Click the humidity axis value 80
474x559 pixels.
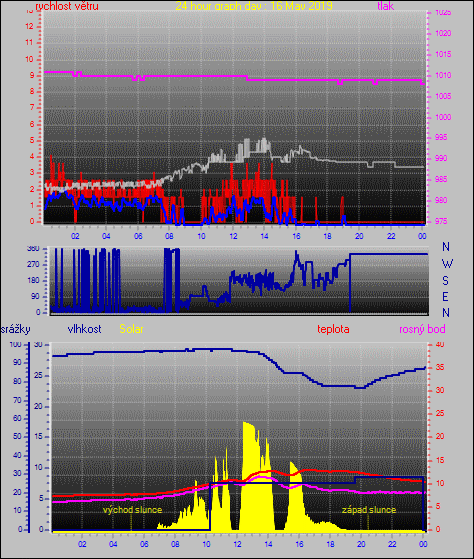[17, 381]
